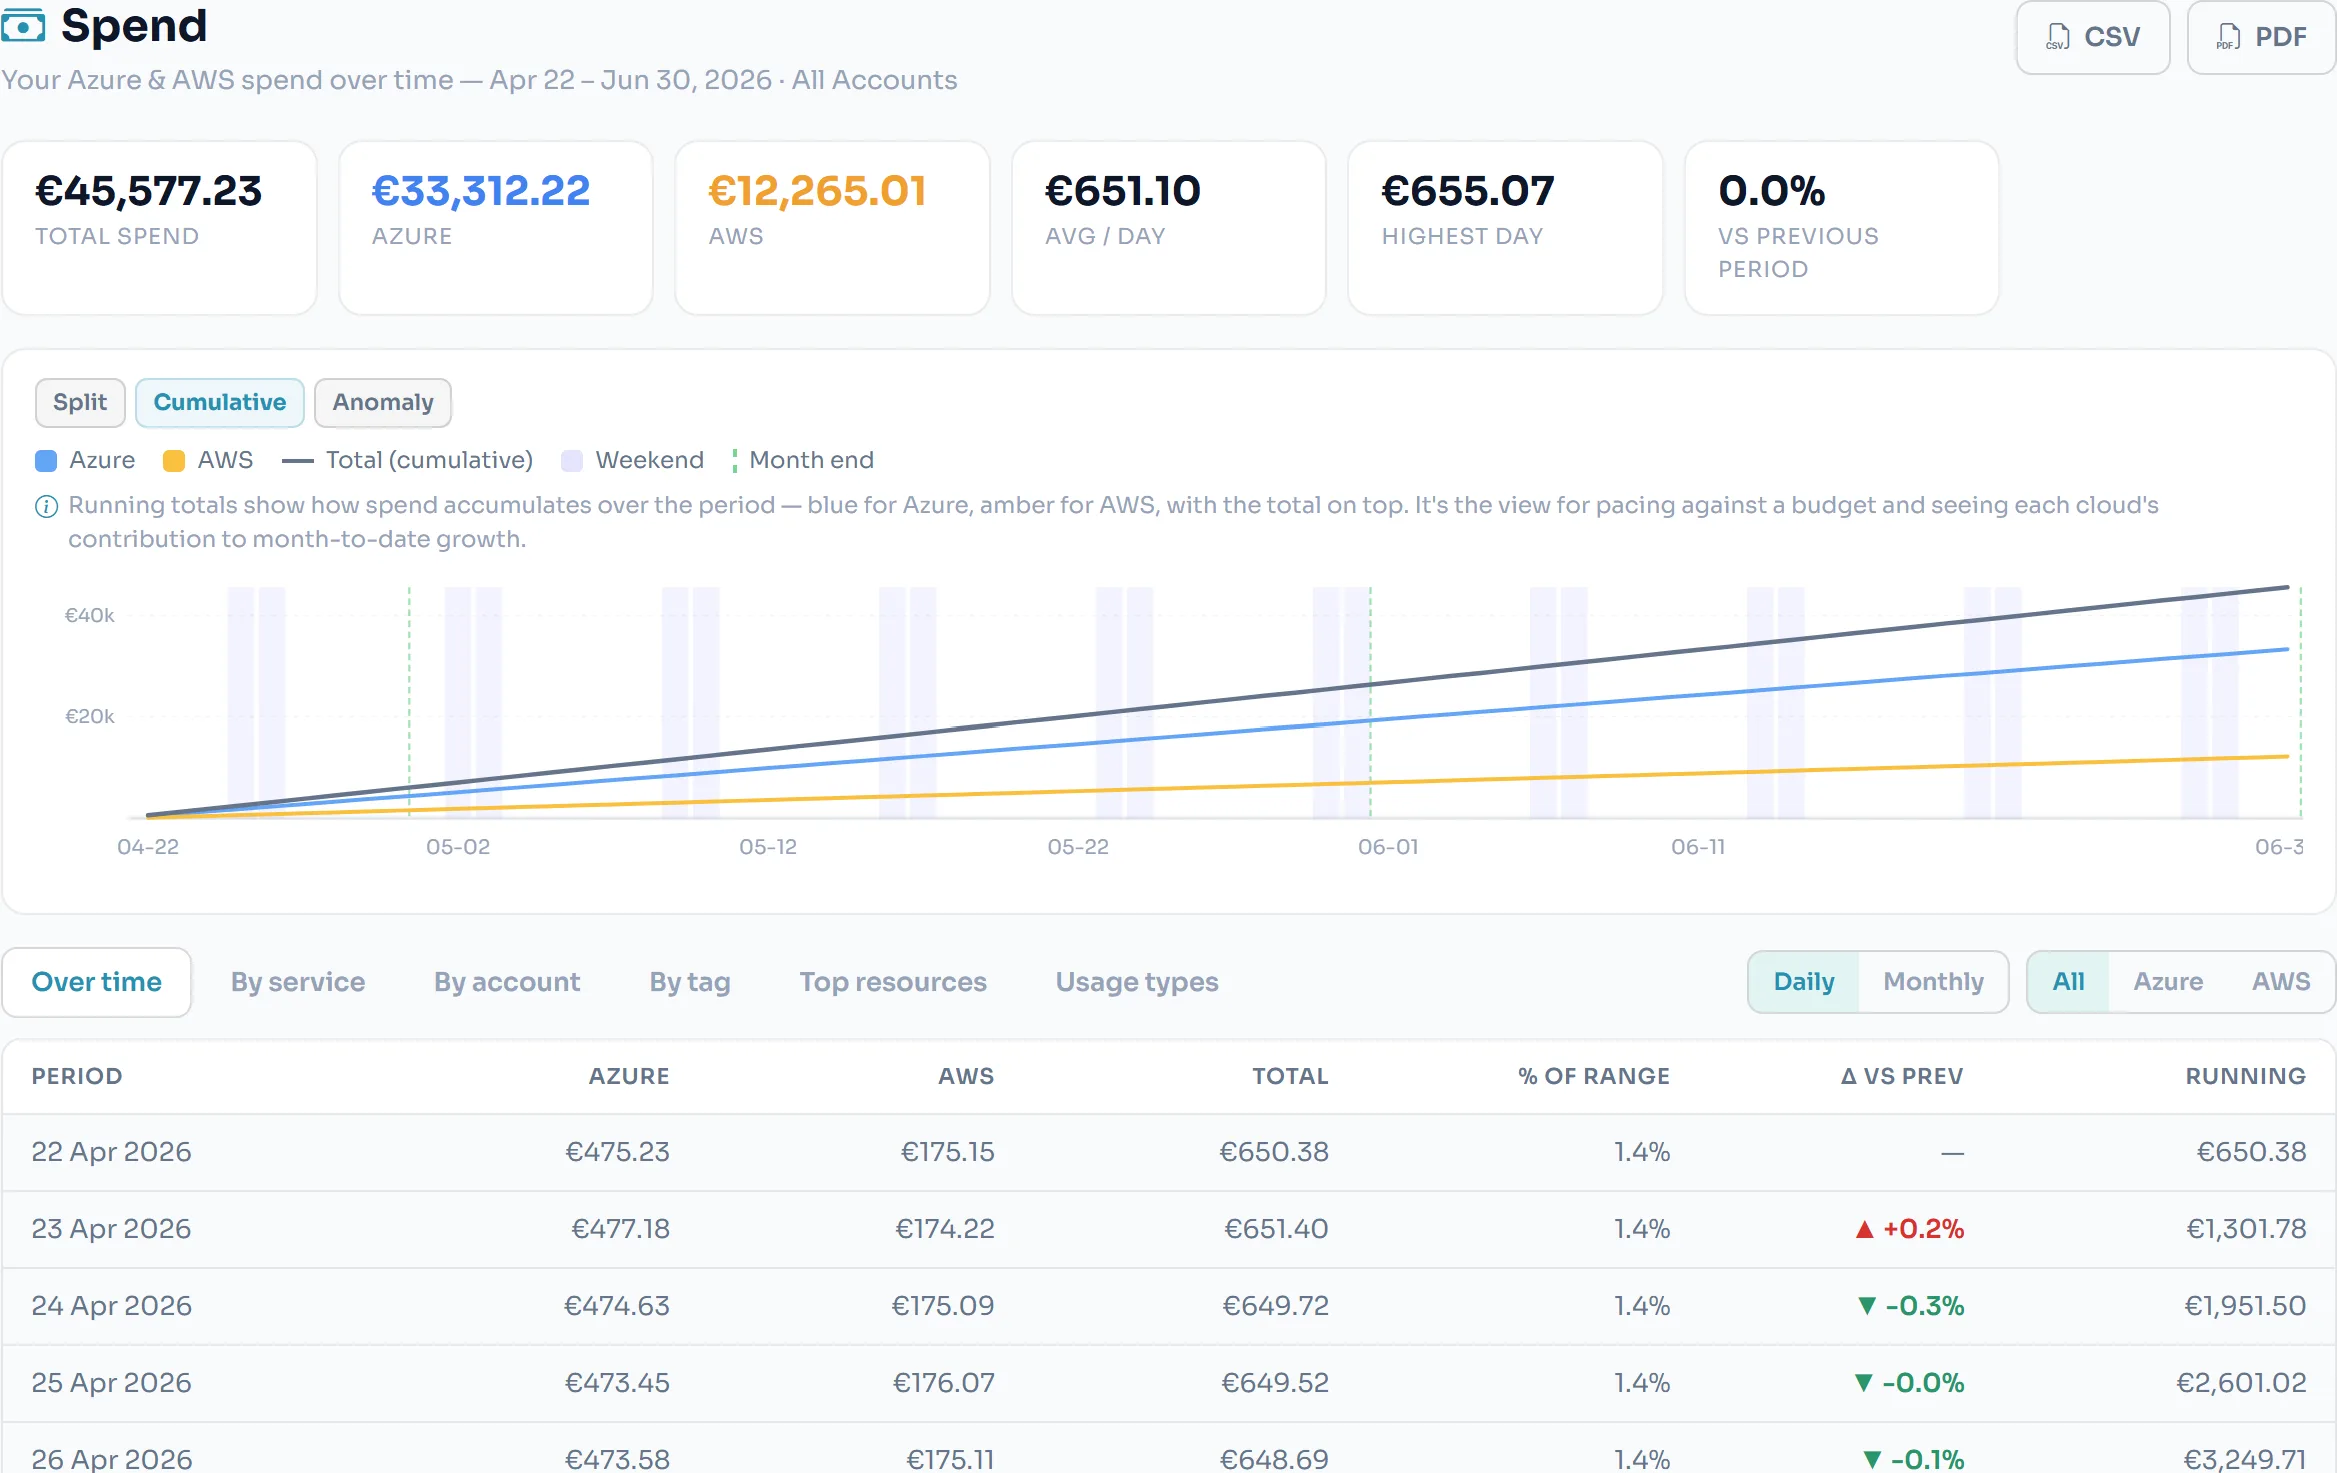Click the green -0.3% down arrow
This screenshot has height=1473, width=2337.
(x=1866, y=1306)
